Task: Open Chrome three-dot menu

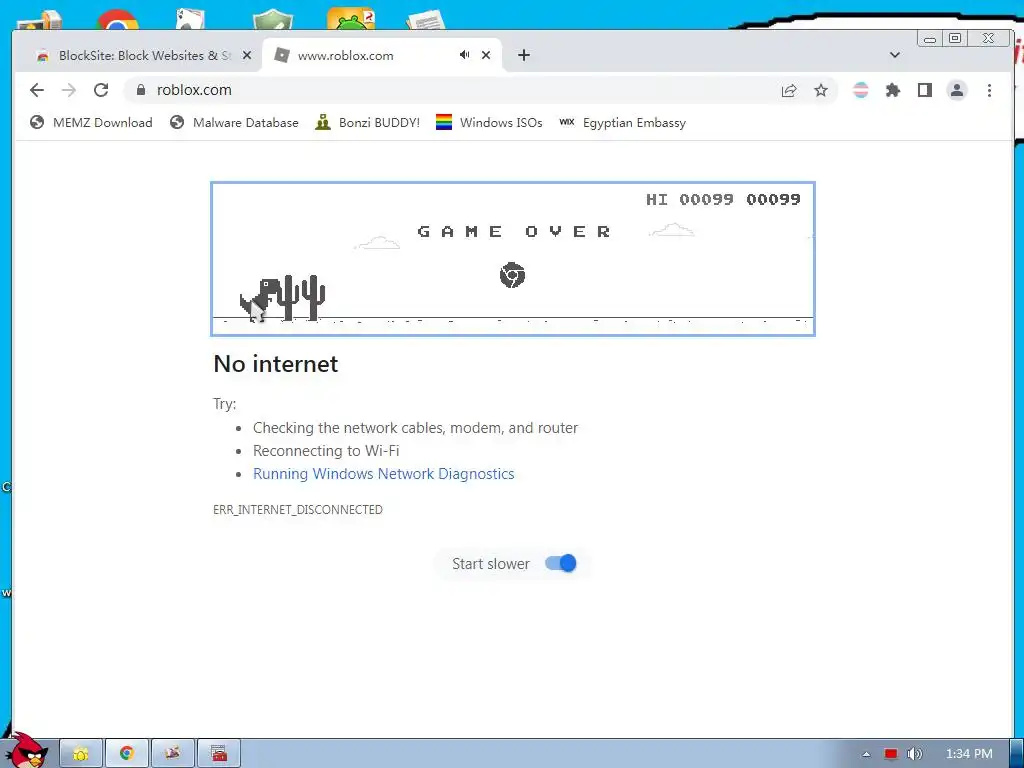Action: tap(989, 90)
